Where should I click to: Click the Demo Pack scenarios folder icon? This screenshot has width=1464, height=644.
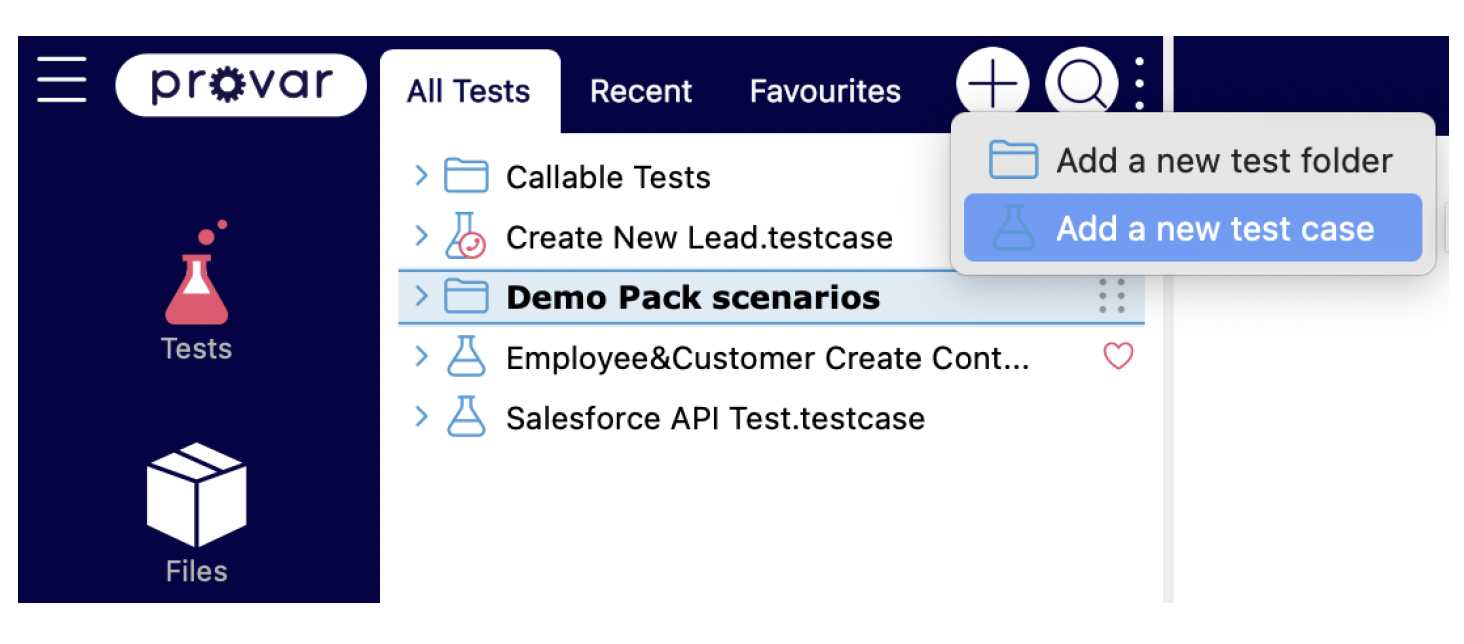coord(466,297)
